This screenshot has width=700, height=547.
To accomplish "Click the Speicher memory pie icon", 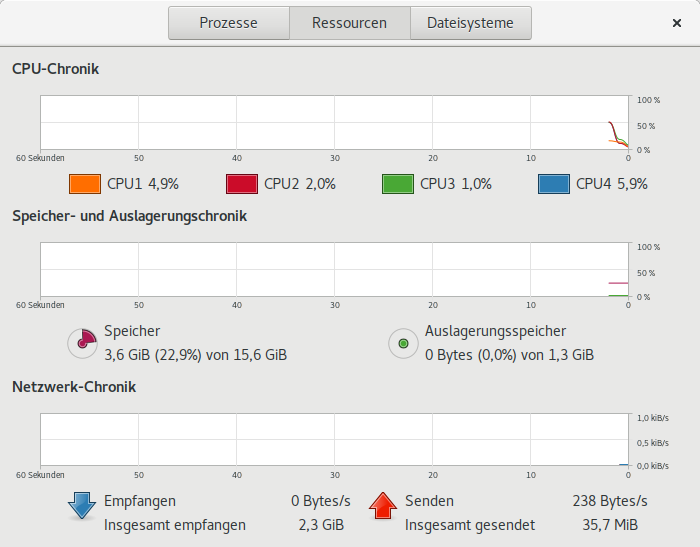I will coord(82,343).
